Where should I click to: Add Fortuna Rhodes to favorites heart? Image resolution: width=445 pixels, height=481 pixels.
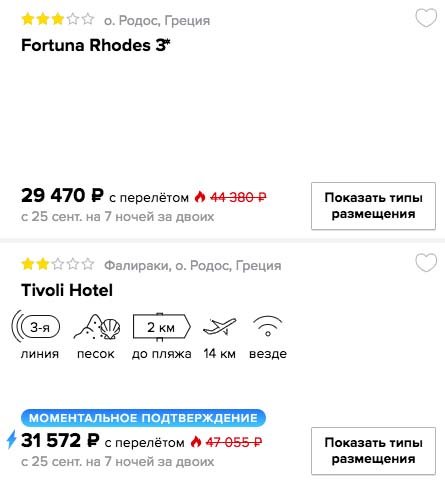pos(426,18)
